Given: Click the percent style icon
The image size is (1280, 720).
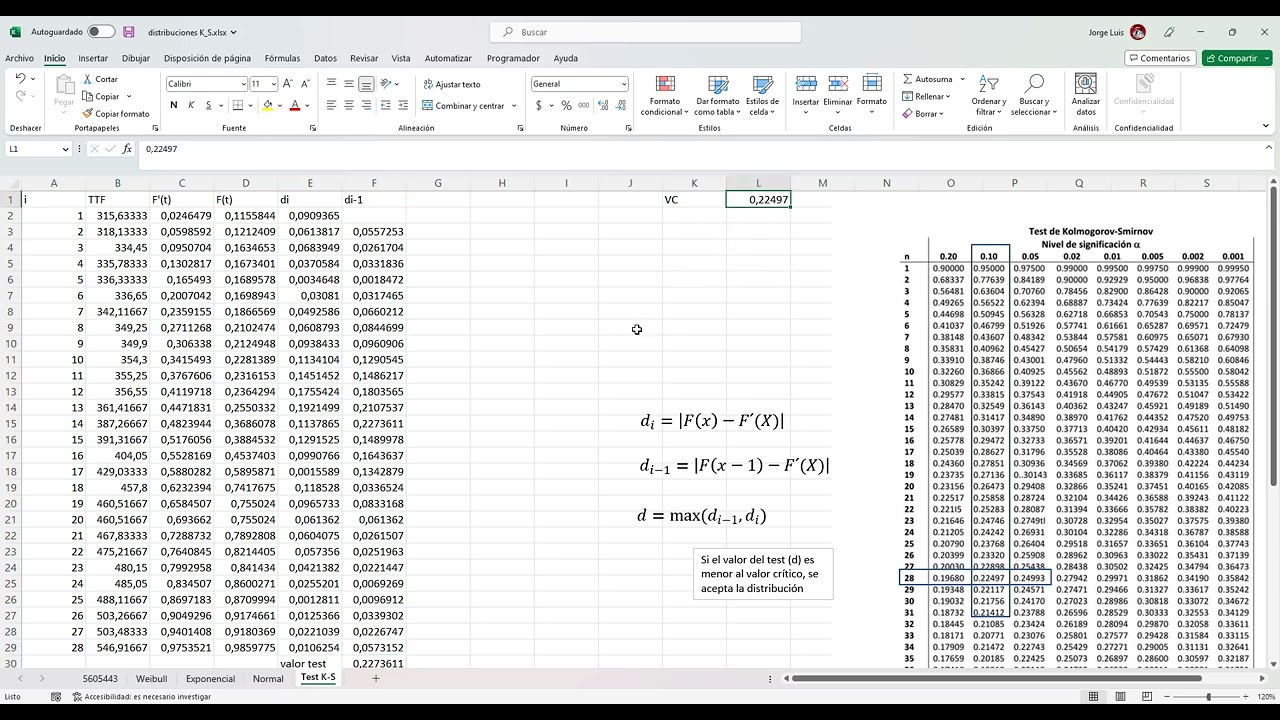Looking at the screenshot, I should point(566,105).
